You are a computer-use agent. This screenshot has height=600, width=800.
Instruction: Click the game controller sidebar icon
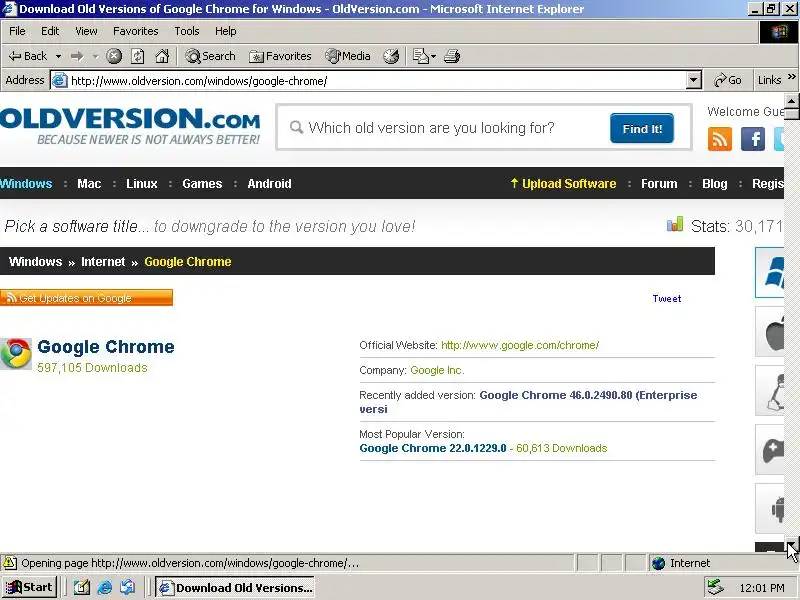770,450
